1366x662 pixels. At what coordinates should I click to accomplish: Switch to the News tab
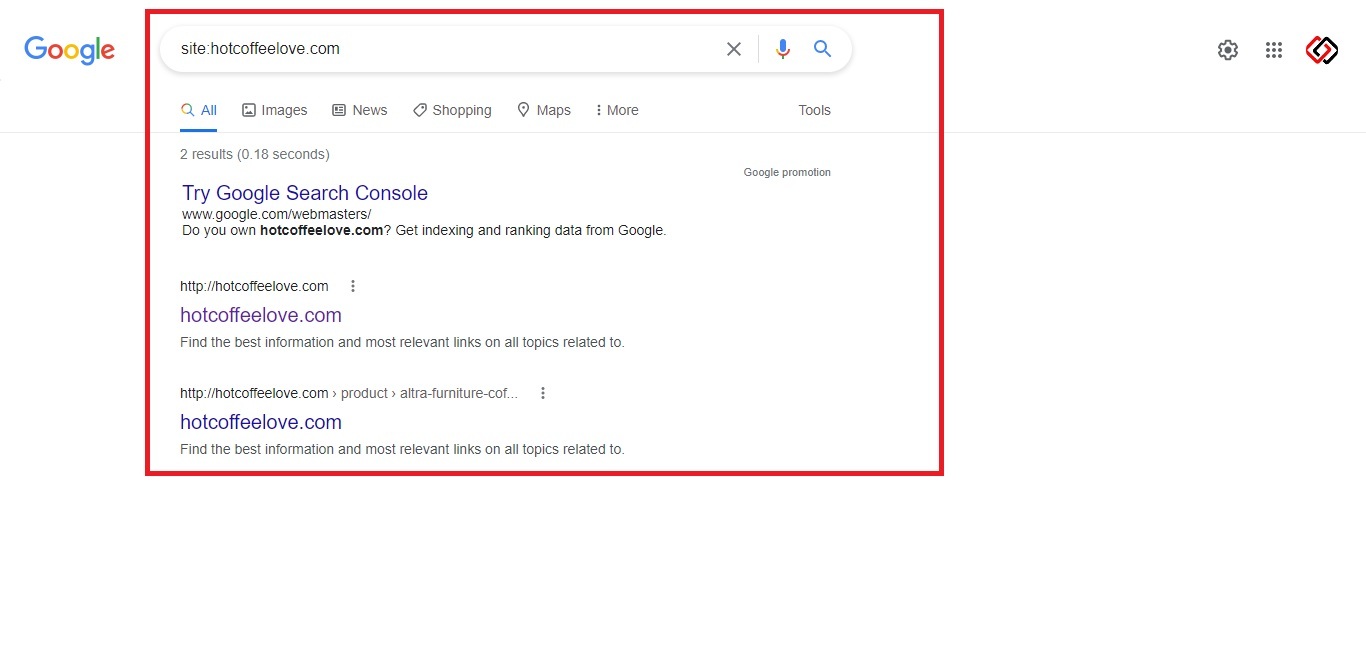[x=360, y=110]
